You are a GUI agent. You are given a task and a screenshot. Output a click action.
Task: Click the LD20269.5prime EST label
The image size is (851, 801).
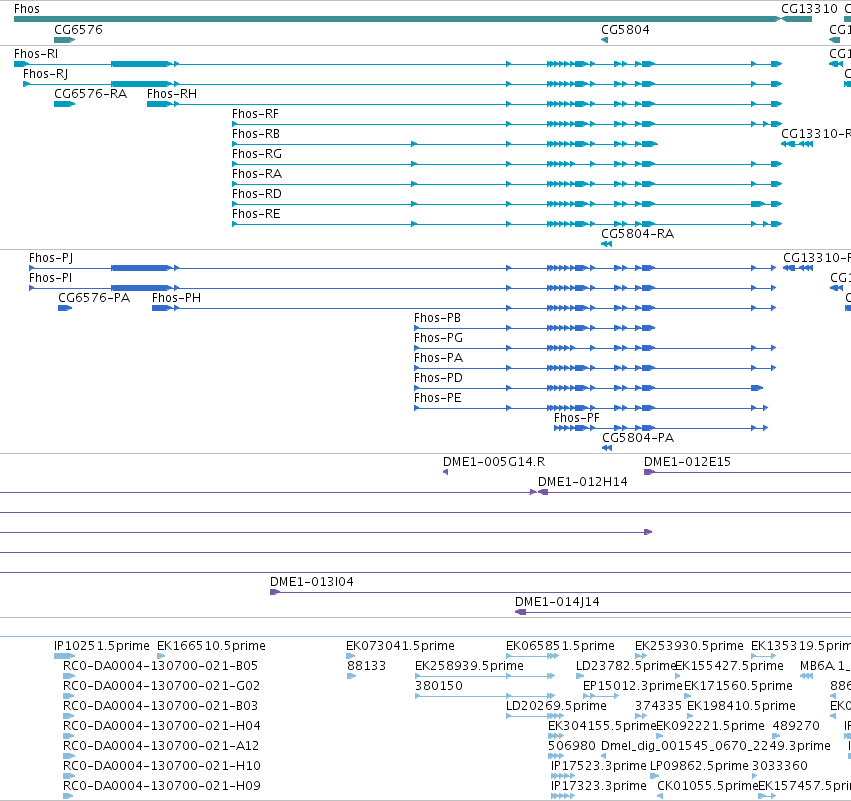coord(556,706)
